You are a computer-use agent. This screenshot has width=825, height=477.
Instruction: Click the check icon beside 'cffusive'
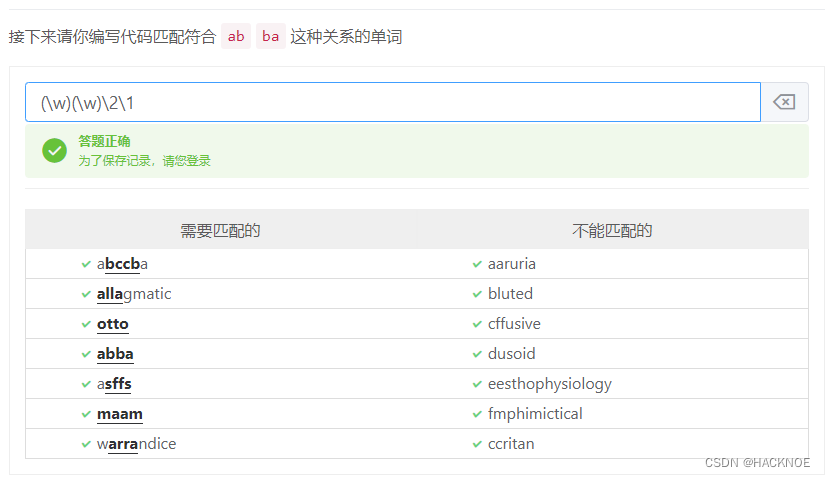coord(477,324)
